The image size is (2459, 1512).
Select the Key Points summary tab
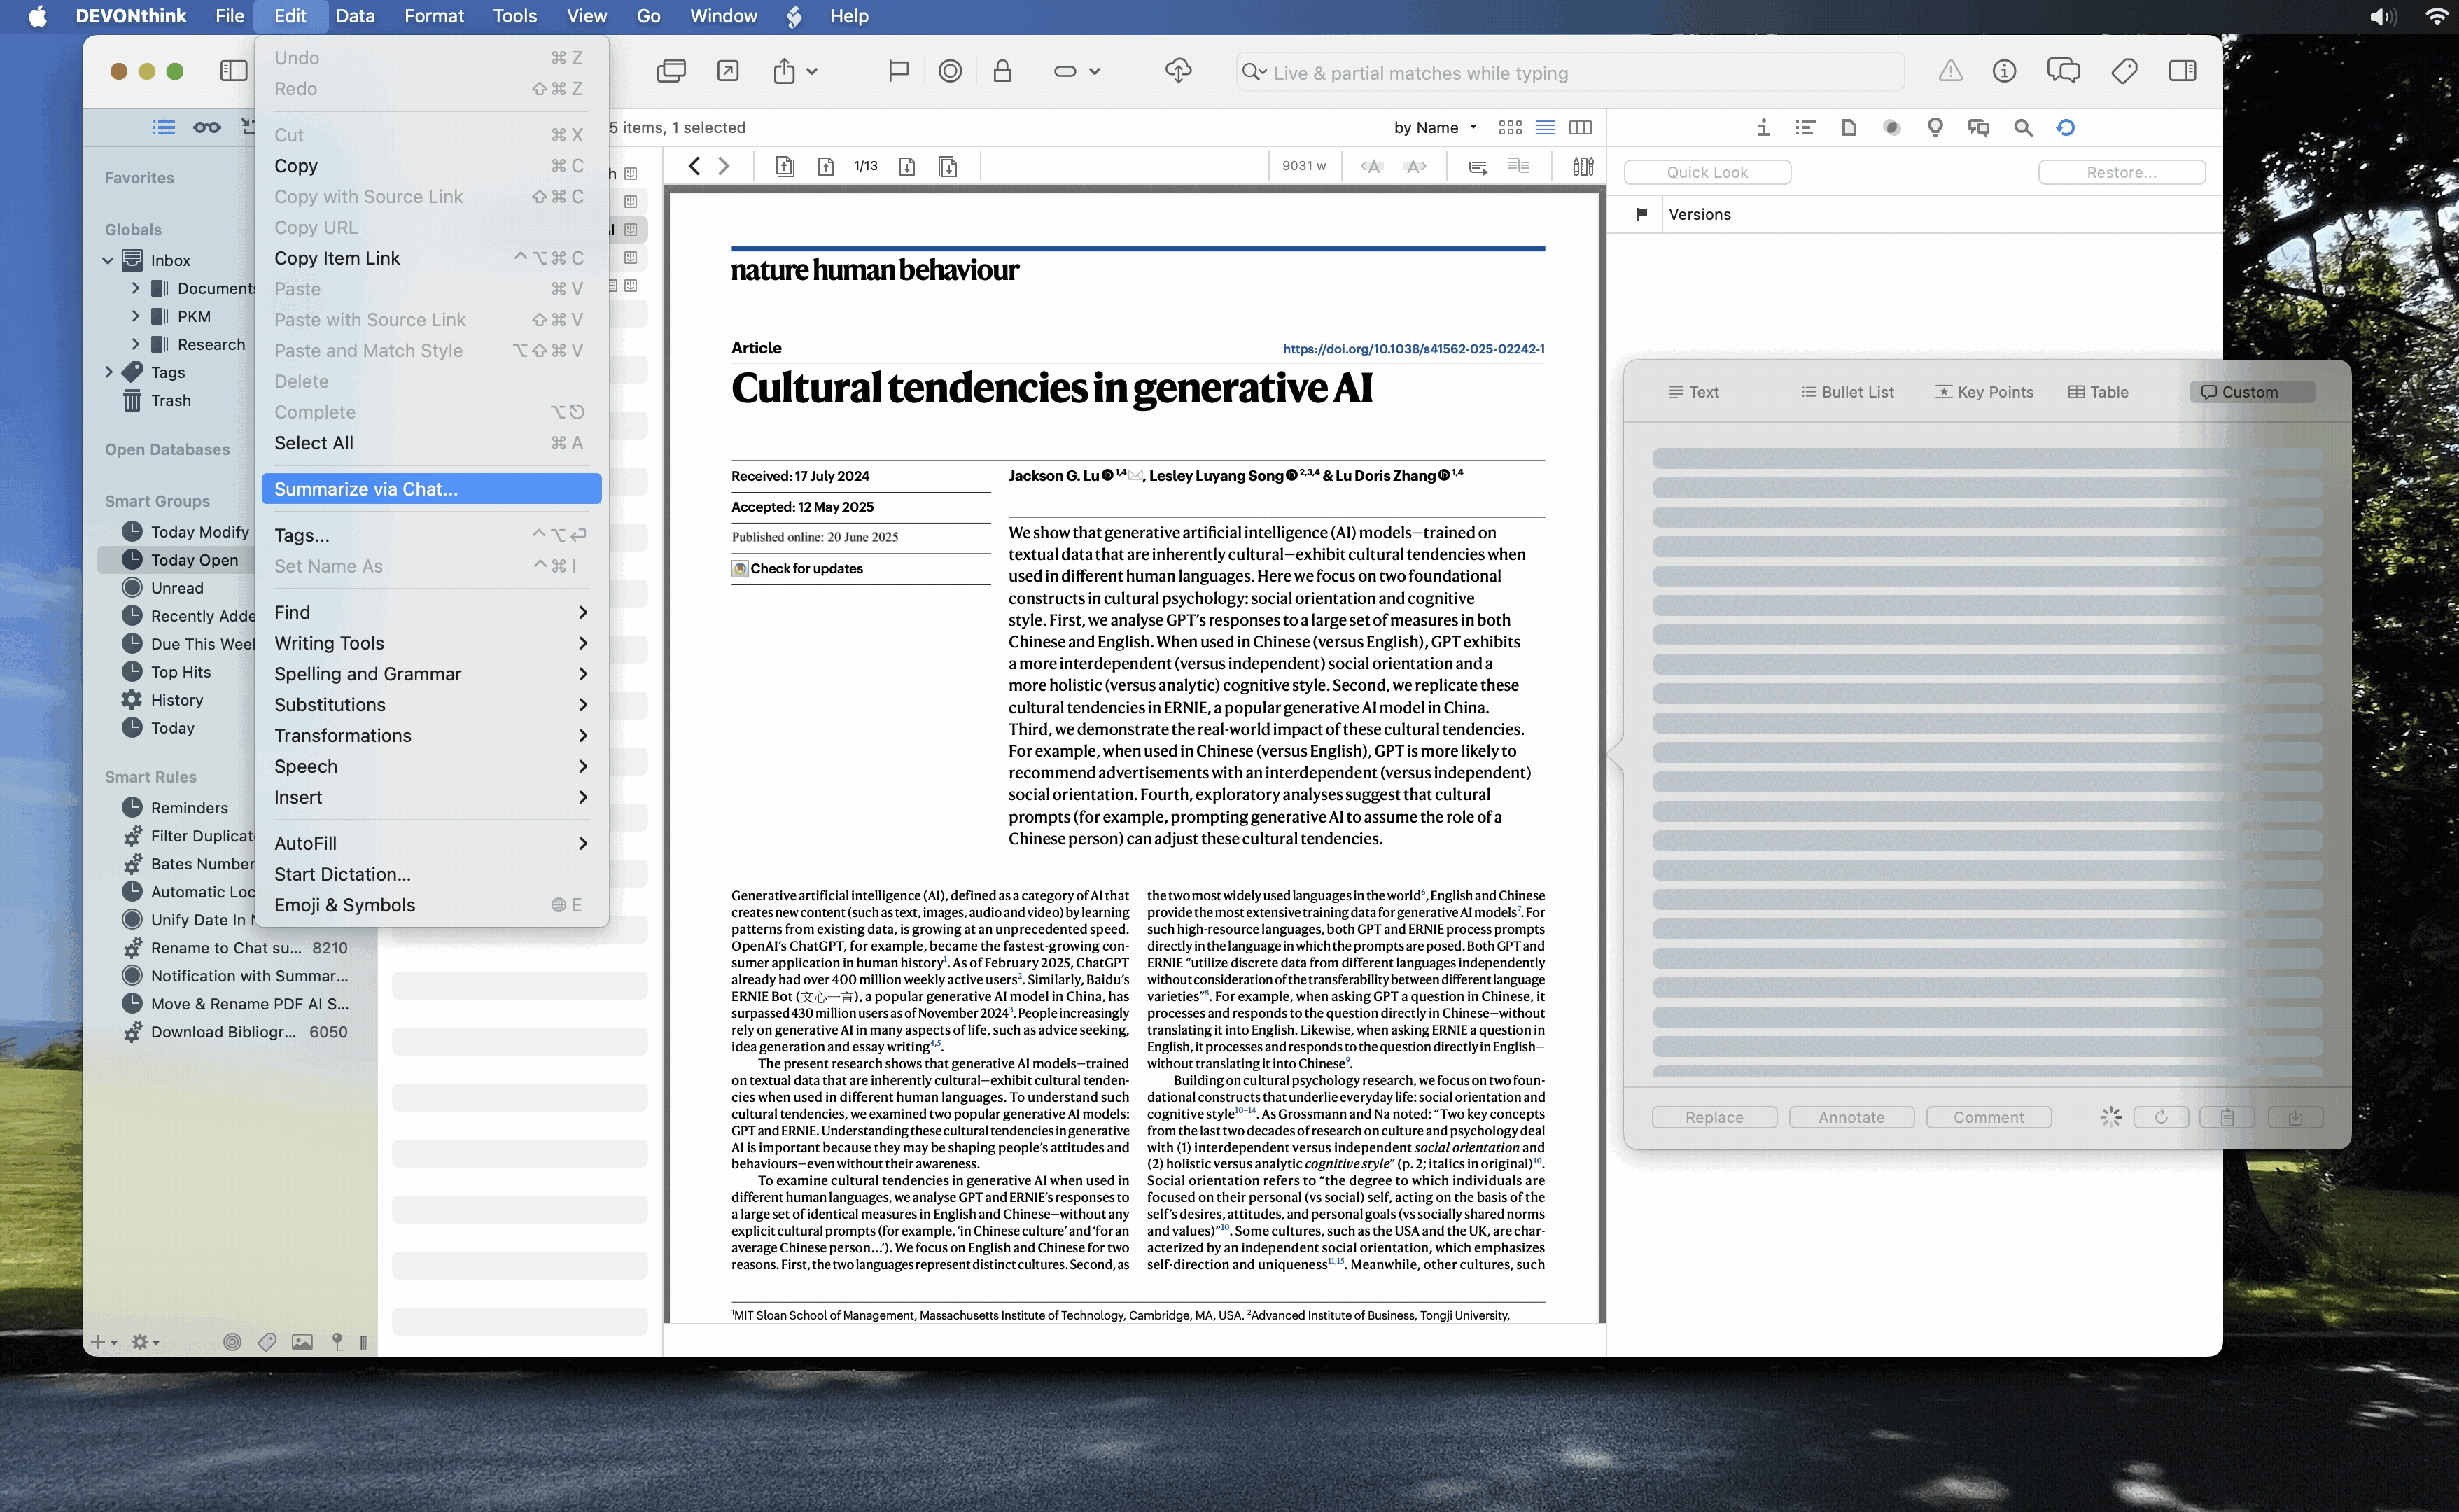1984,392
